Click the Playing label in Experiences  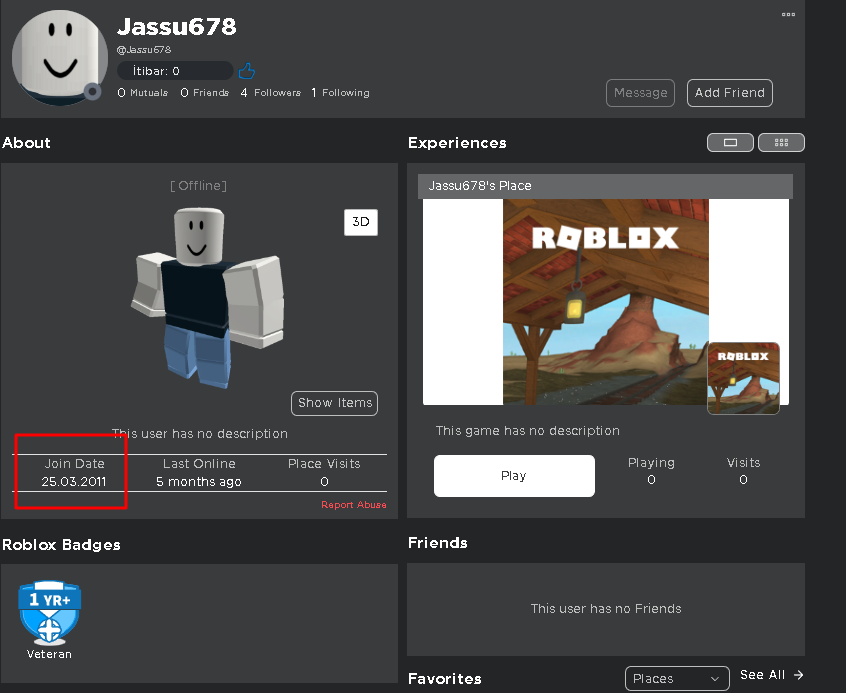(x=651, y=463)
